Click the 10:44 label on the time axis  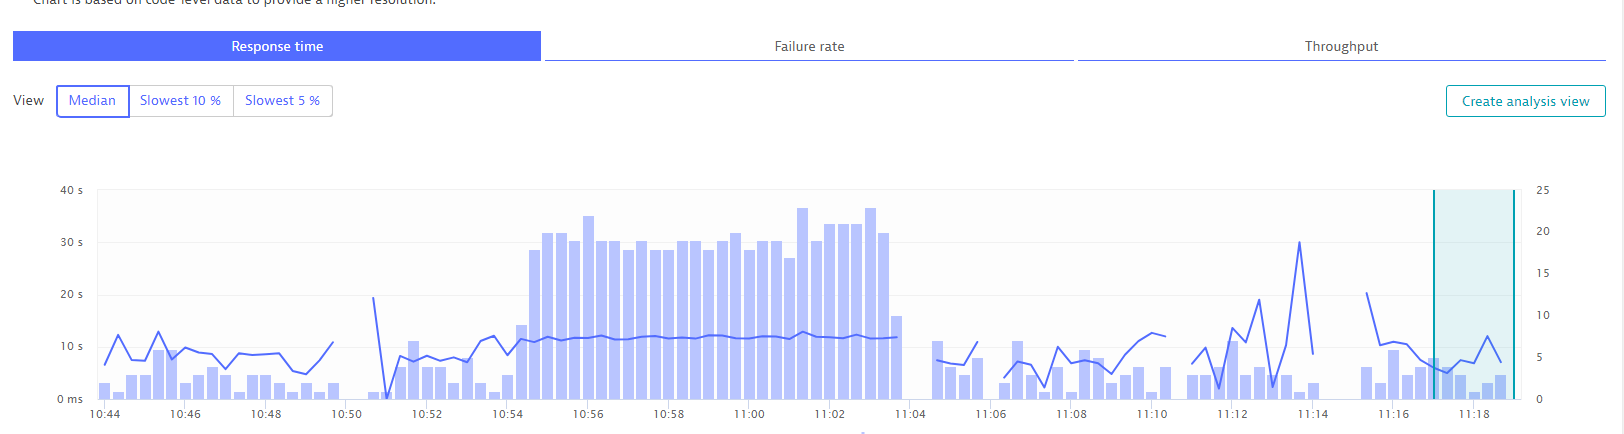coord(104,414)
